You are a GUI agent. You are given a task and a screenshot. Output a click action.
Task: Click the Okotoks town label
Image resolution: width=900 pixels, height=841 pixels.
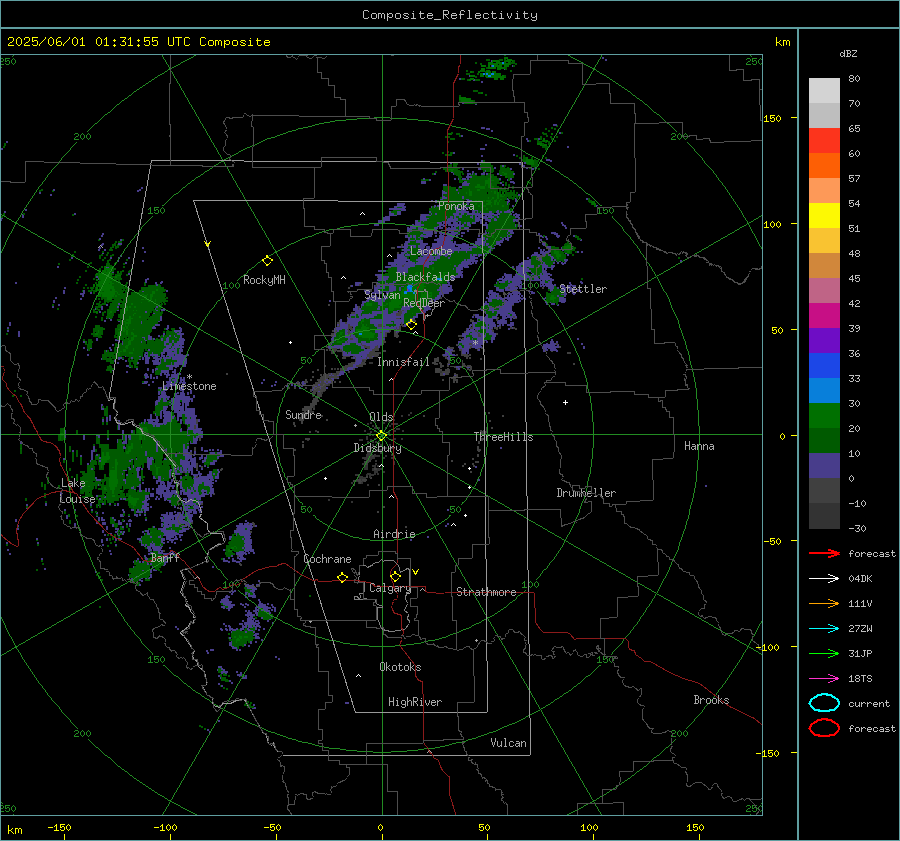pos(400,667)
